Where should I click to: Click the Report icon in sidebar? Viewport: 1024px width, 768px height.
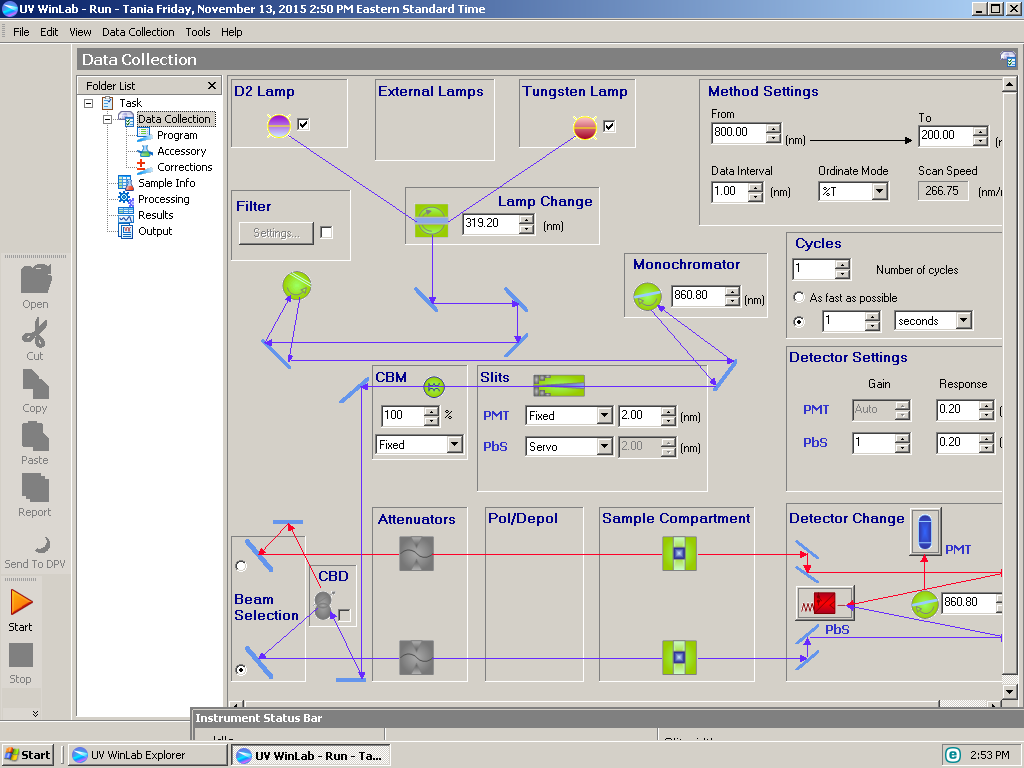[35, 488]
